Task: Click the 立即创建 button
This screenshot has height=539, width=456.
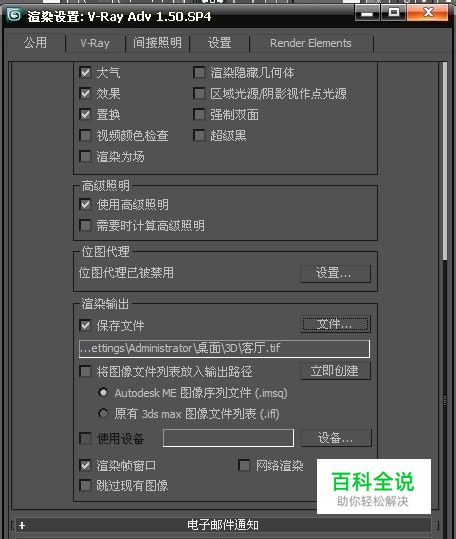Action: [x=335, y=371]
